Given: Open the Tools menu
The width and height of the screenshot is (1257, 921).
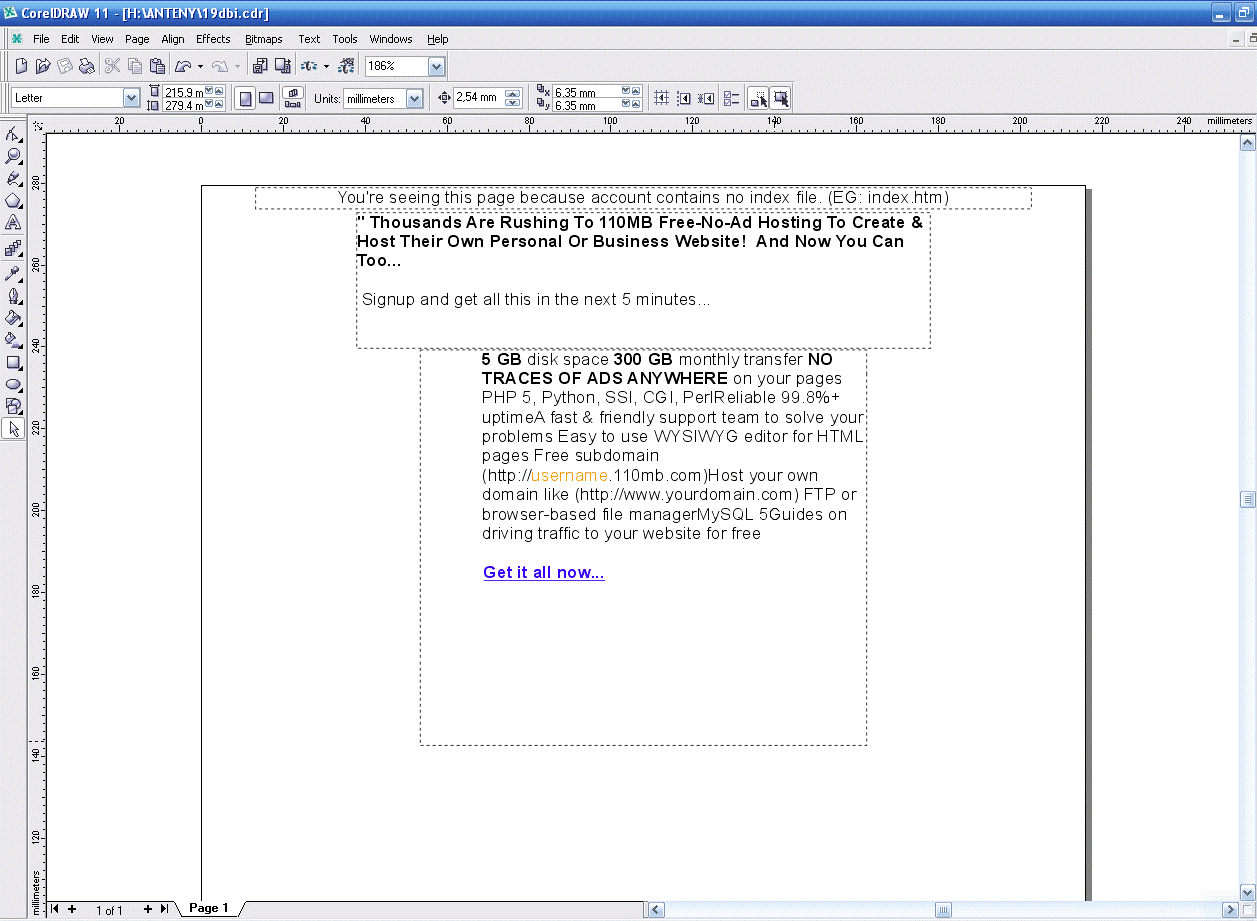Looking at the screenshot, I should click(x=345, y=39).
